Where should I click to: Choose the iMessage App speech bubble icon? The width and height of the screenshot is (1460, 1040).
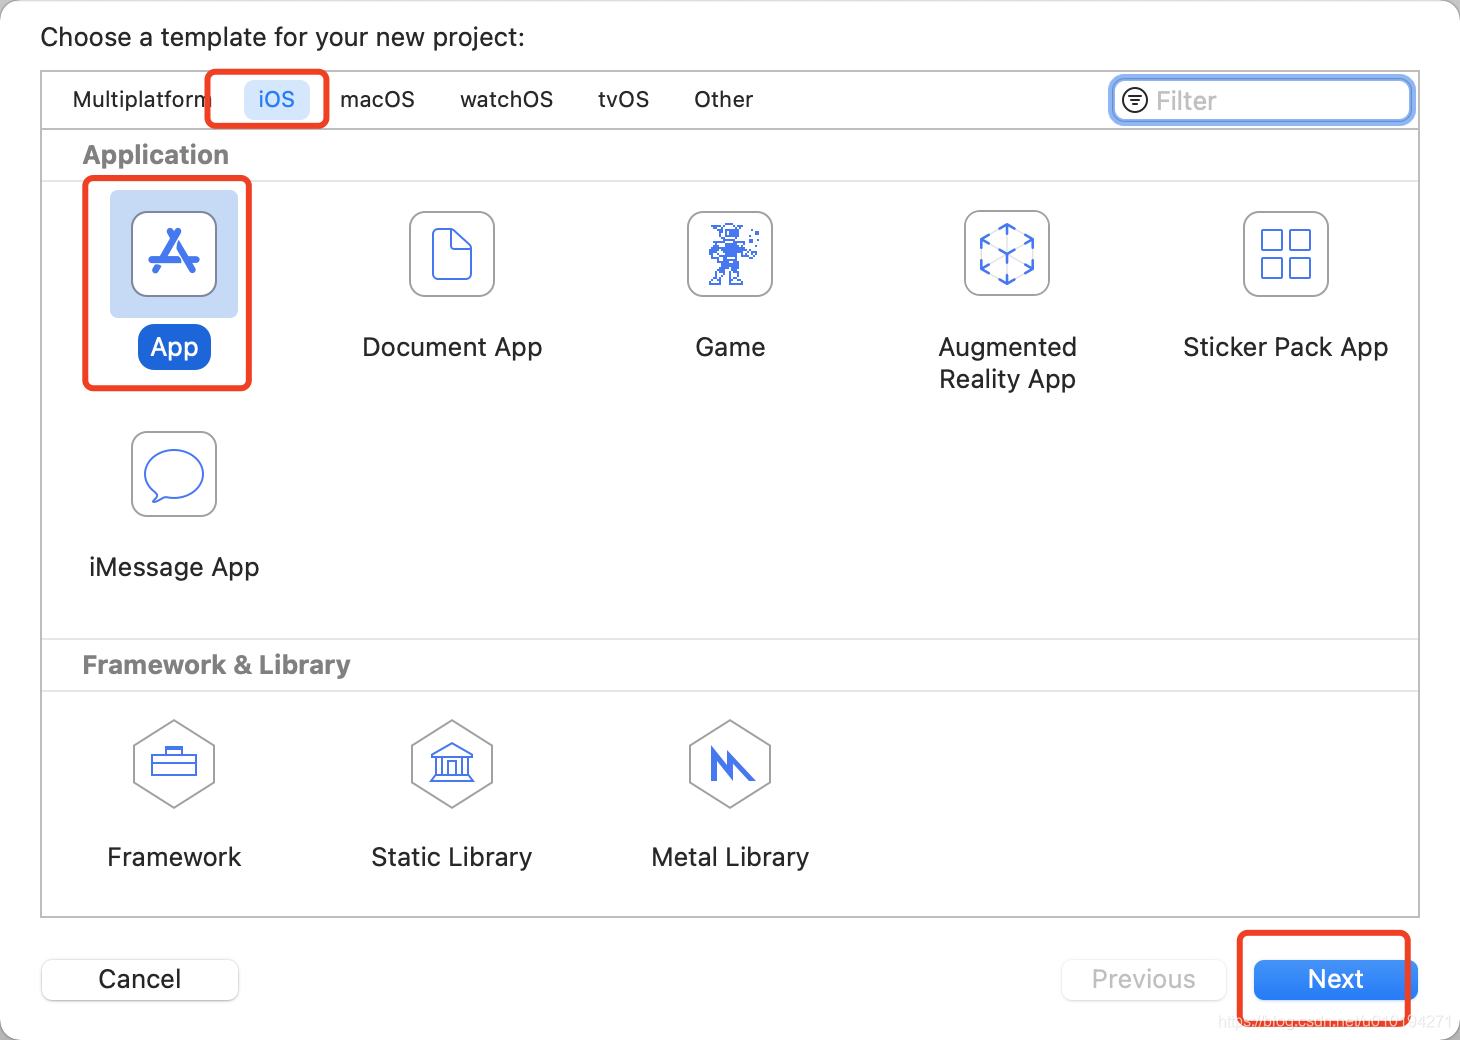pos(174,474)
